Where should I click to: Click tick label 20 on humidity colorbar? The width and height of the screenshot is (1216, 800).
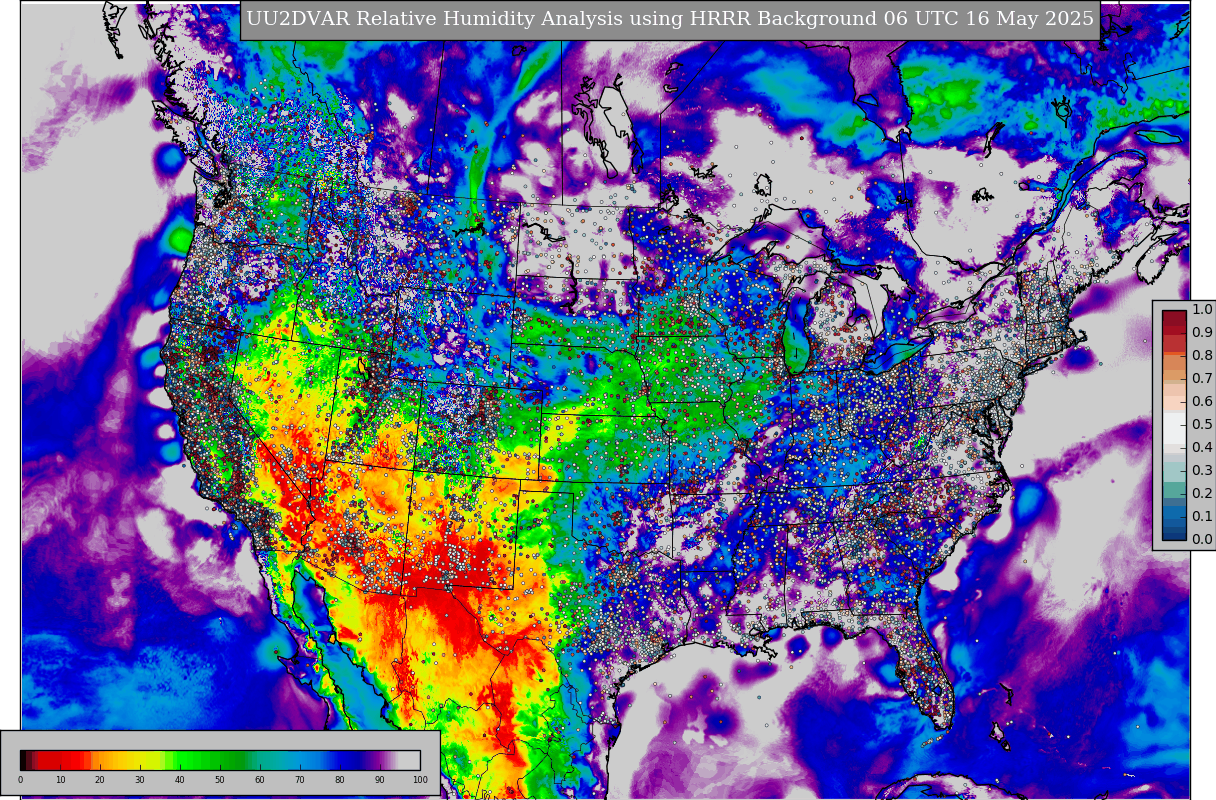pos(100,780)
